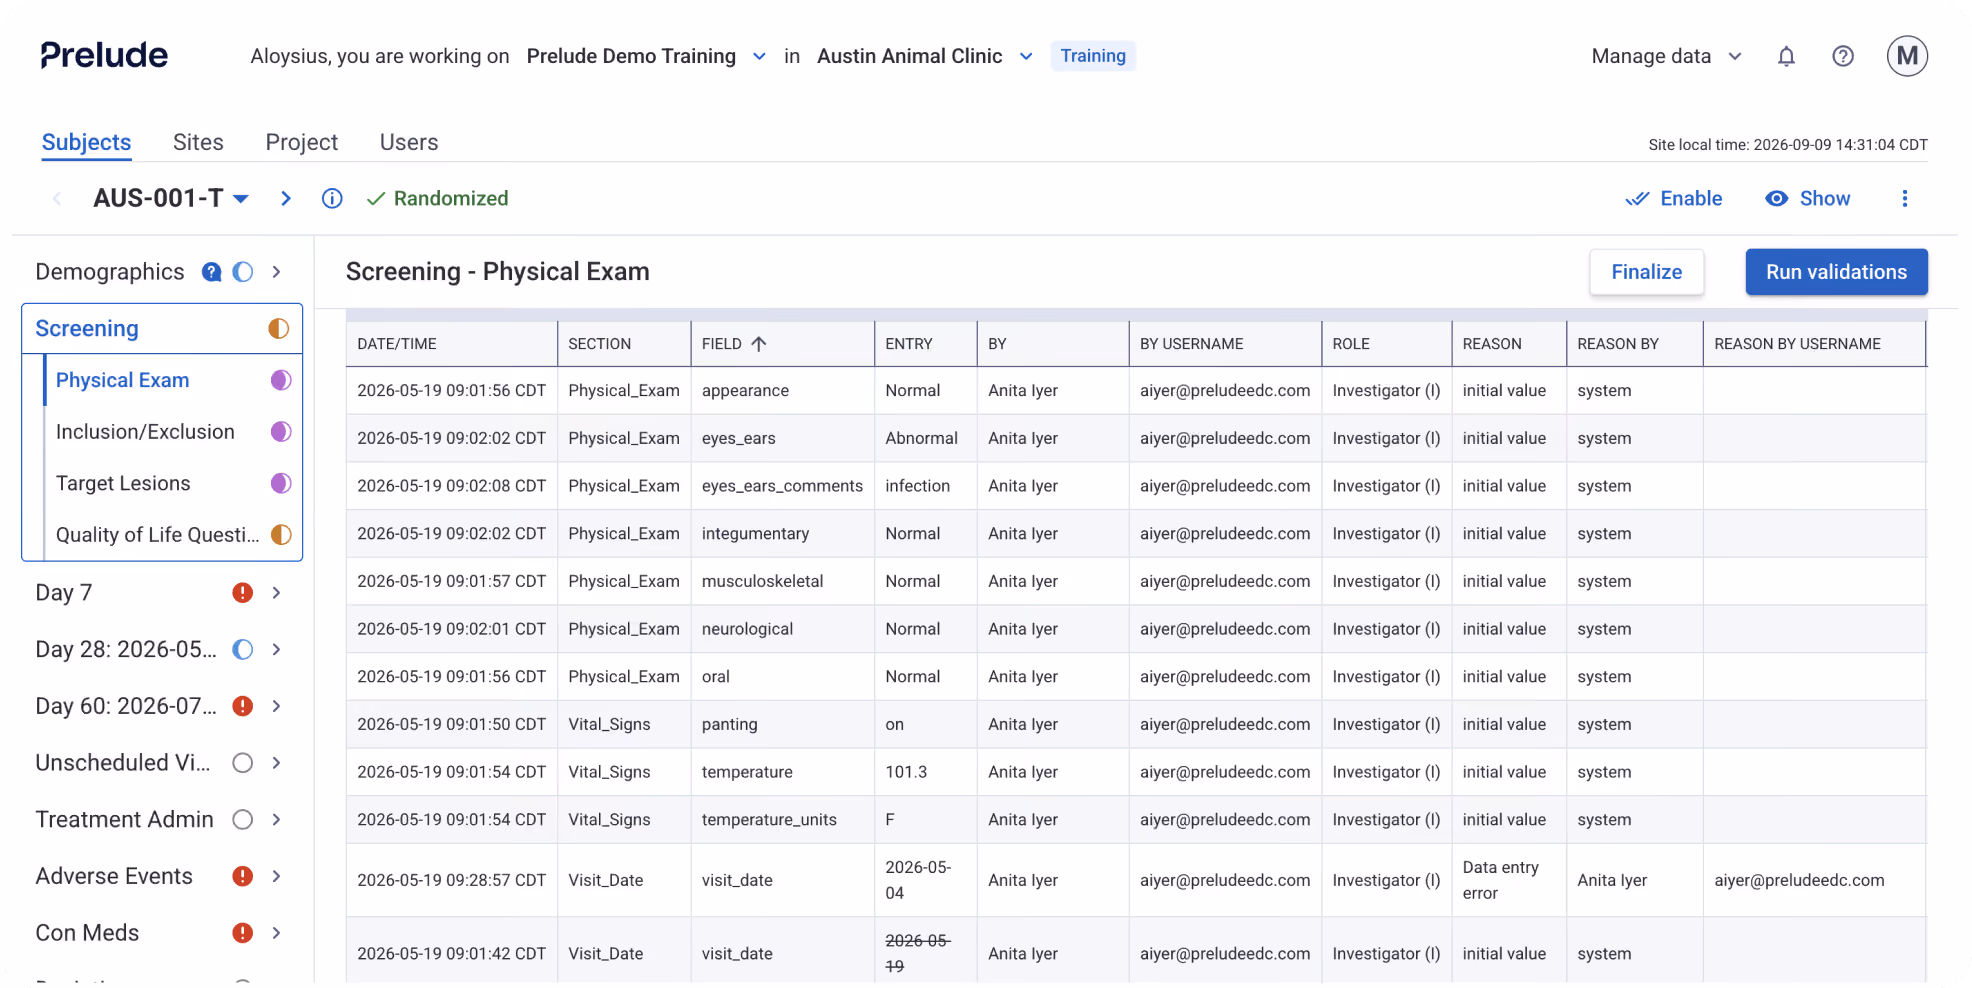Viewport: 1972px width, 988px height.
Task: Expand the Unscheduled Visit chevron
Action: tap(277, 763)
